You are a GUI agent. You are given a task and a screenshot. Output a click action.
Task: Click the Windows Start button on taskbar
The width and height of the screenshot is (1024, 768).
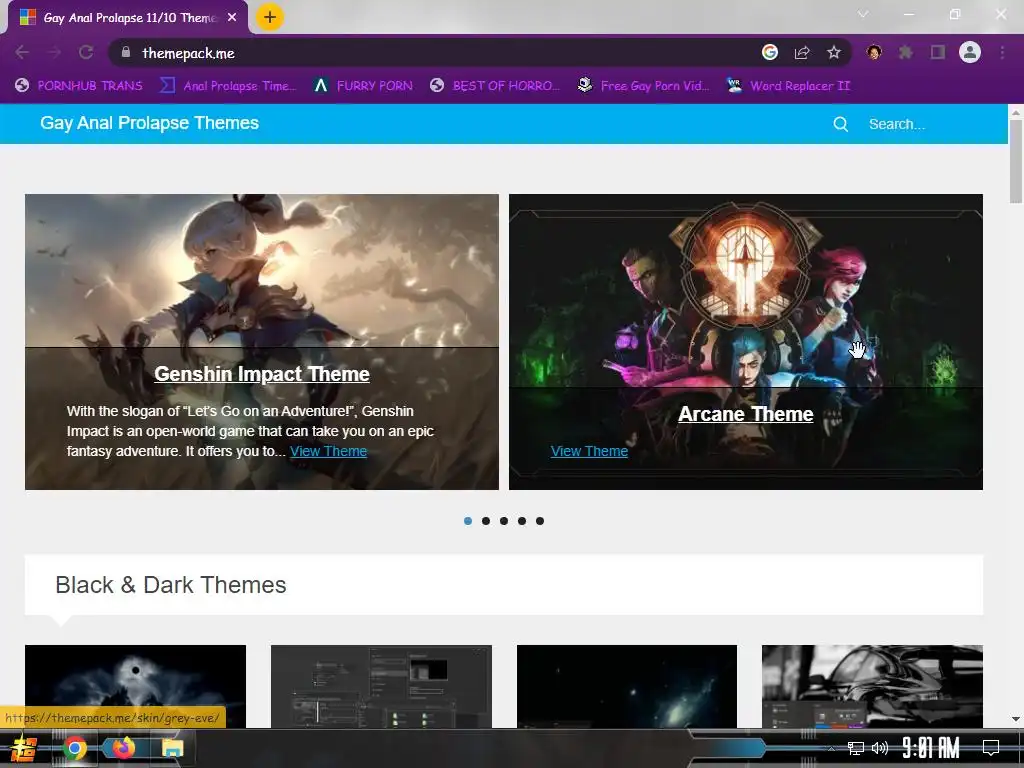click(x=24, y=748)
